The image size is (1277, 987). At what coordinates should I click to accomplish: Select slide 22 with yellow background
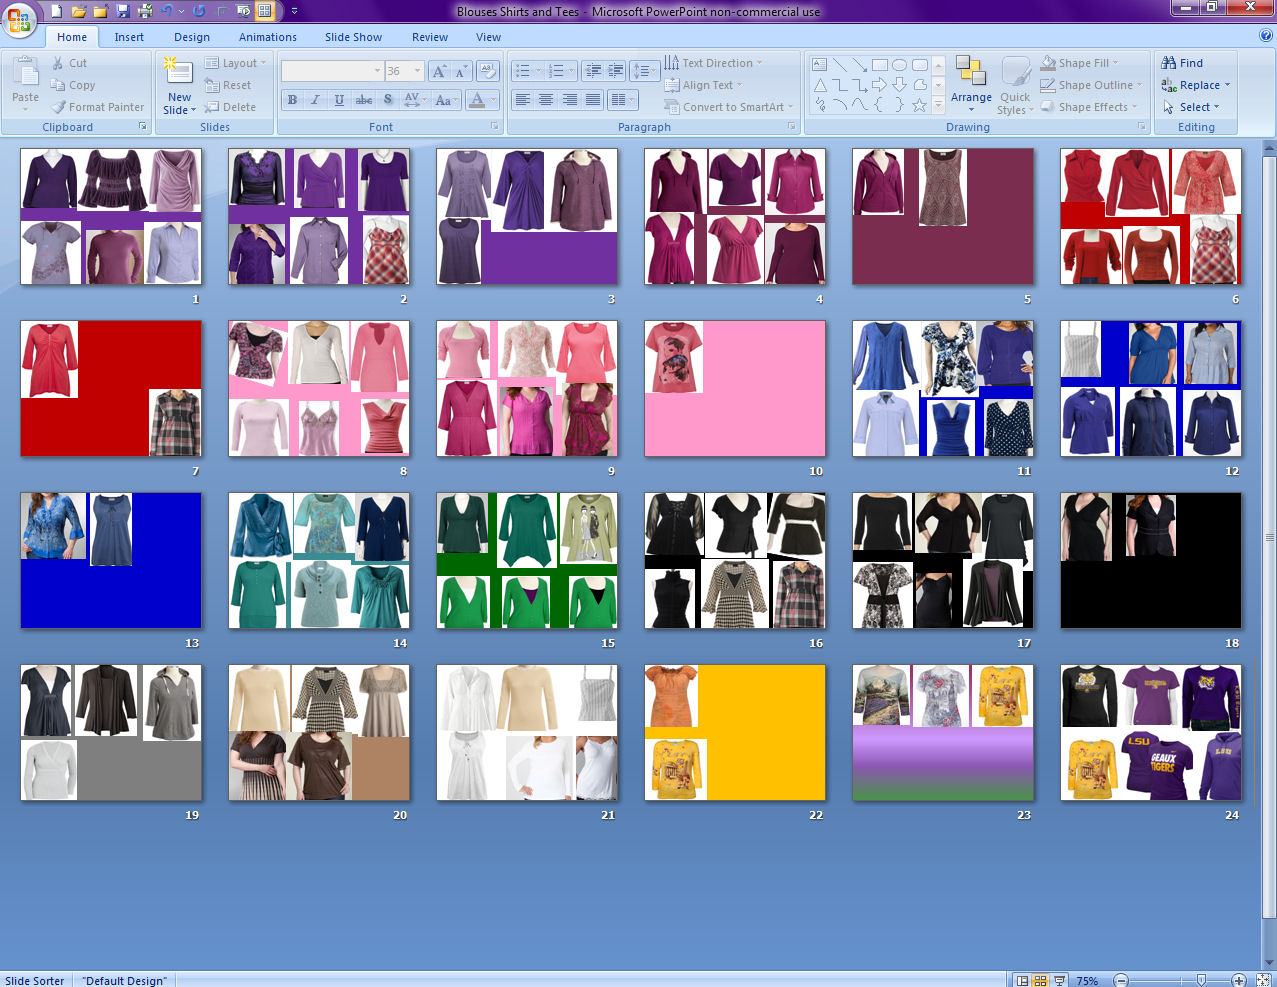click(x=735, y=733)
